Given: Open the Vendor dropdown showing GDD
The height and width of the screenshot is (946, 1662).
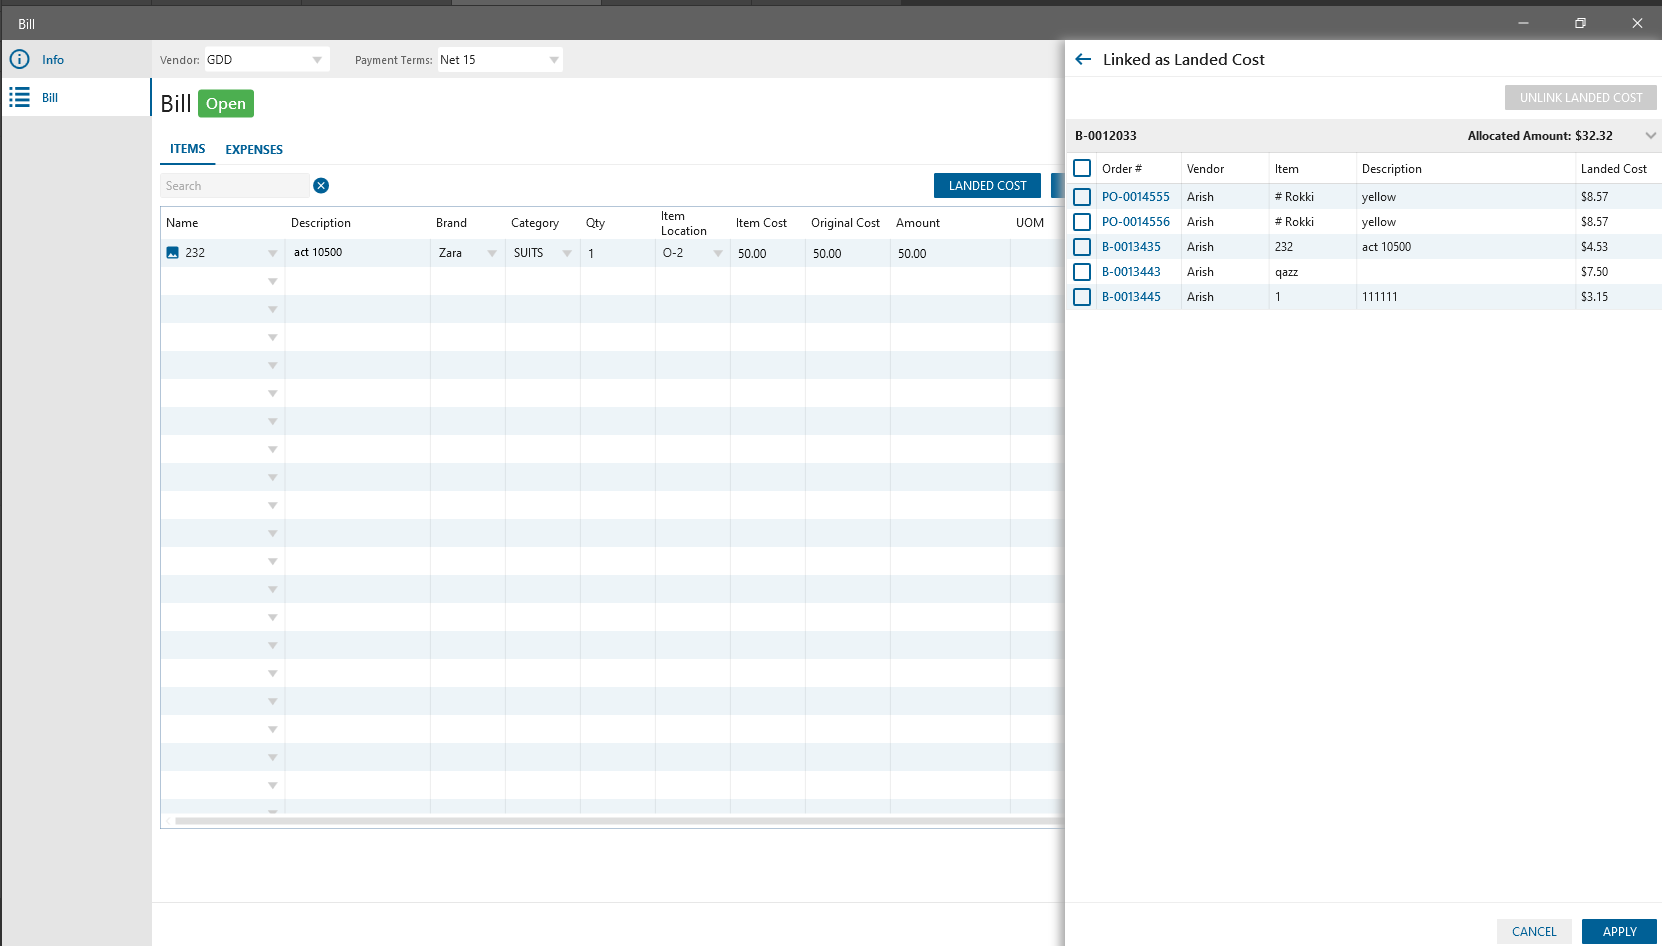Looking at the screenshot, I should point(316,60).
